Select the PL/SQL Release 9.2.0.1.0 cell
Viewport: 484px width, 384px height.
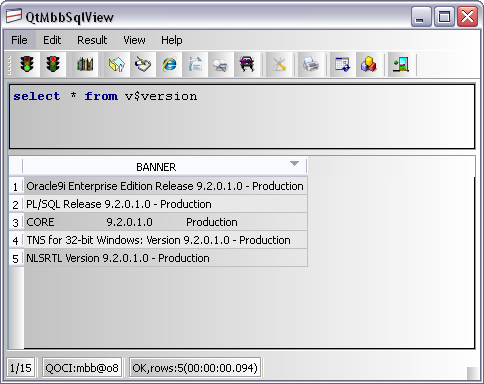165,204
